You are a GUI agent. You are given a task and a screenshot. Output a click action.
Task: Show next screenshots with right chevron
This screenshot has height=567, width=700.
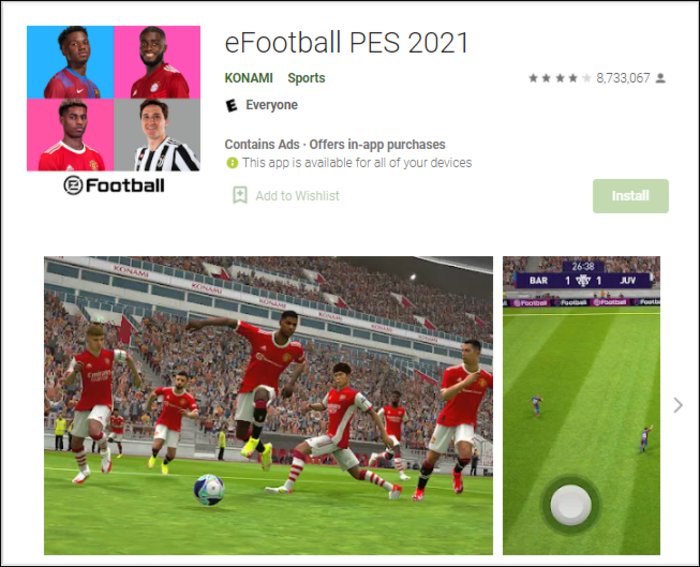pyautogui.click(x=678, y=405)
